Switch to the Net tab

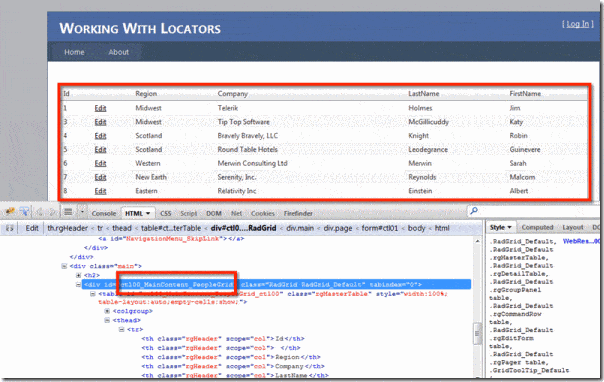[237, 213]
